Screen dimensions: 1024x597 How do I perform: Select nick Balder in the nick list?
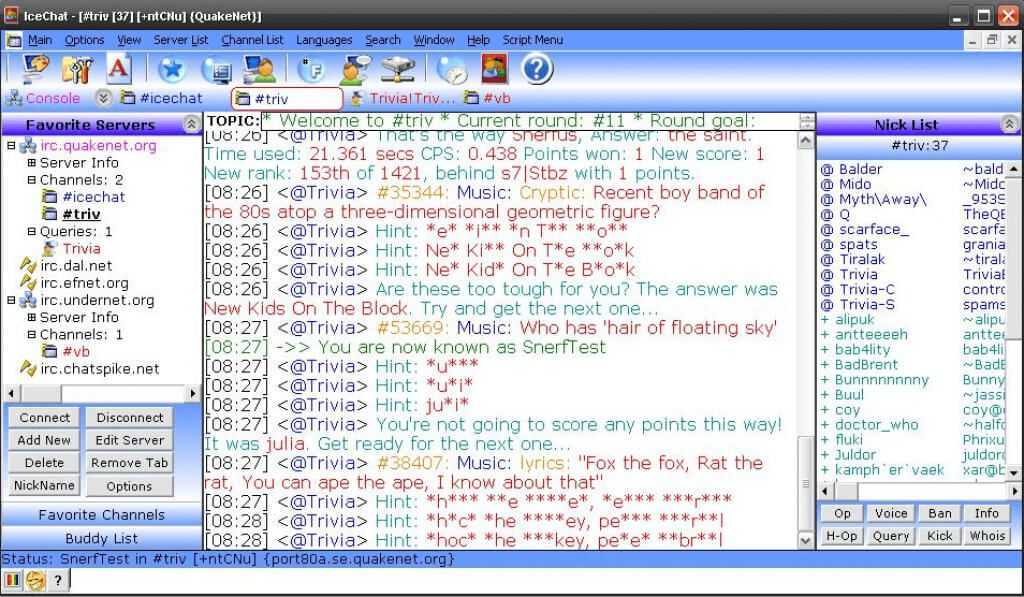pos(860,169)
